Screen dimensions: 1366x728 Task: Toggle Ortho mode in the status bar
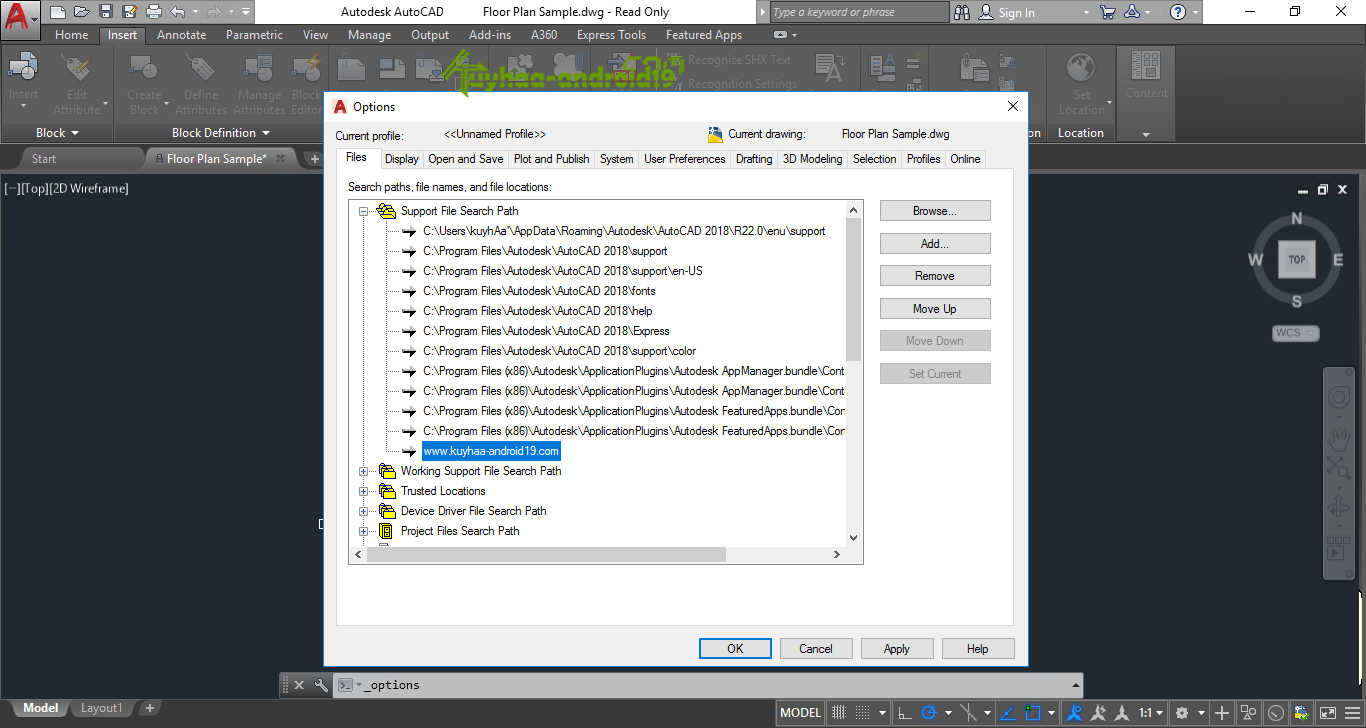coord(905,713)
